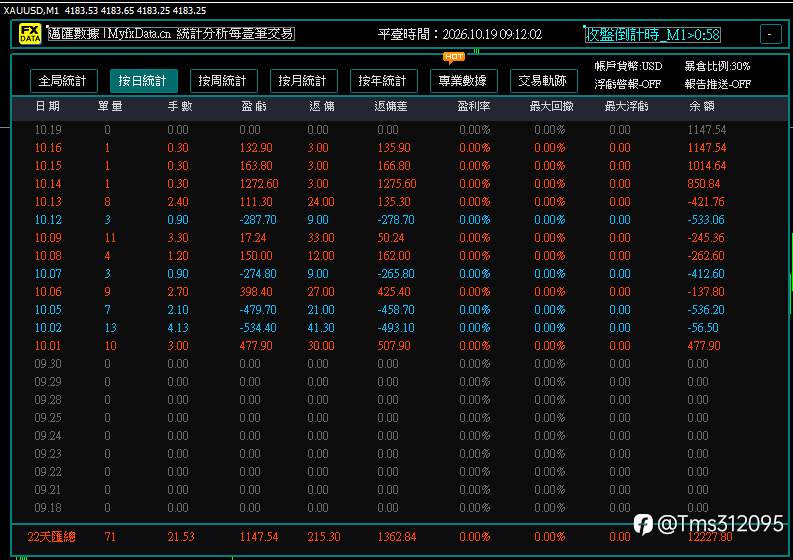Click profit value 1272.60 in 10.14 row
Screen dimensions: 793x560
[x=258, y=184]
